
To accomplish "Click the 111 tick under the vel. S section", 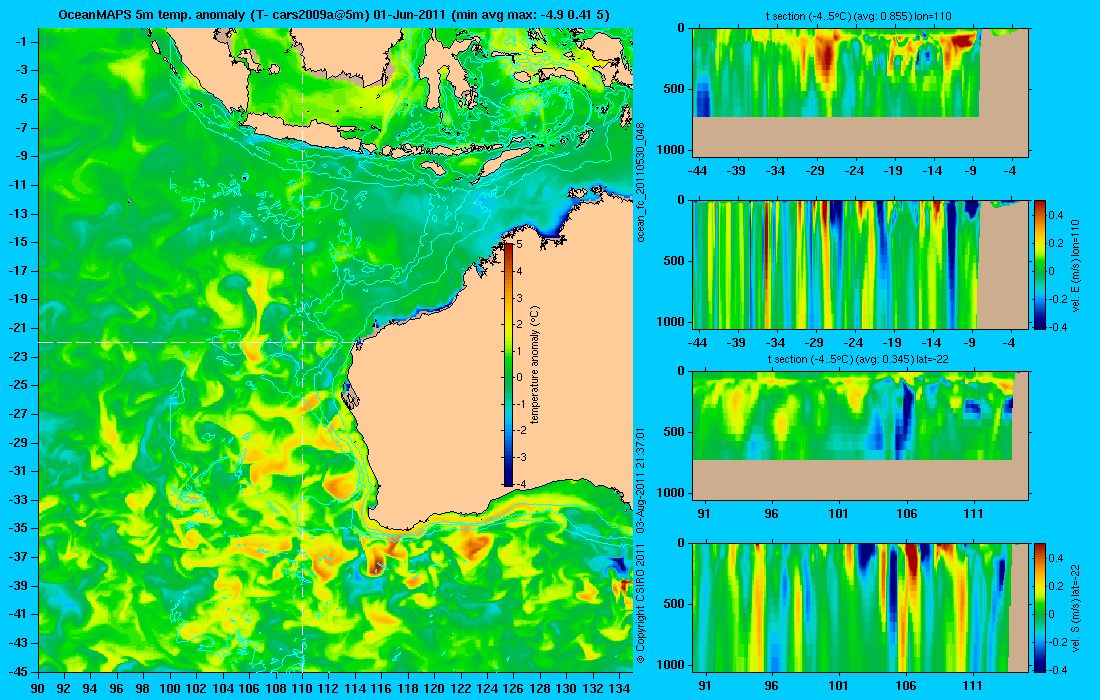I will [x=974, y=685].
